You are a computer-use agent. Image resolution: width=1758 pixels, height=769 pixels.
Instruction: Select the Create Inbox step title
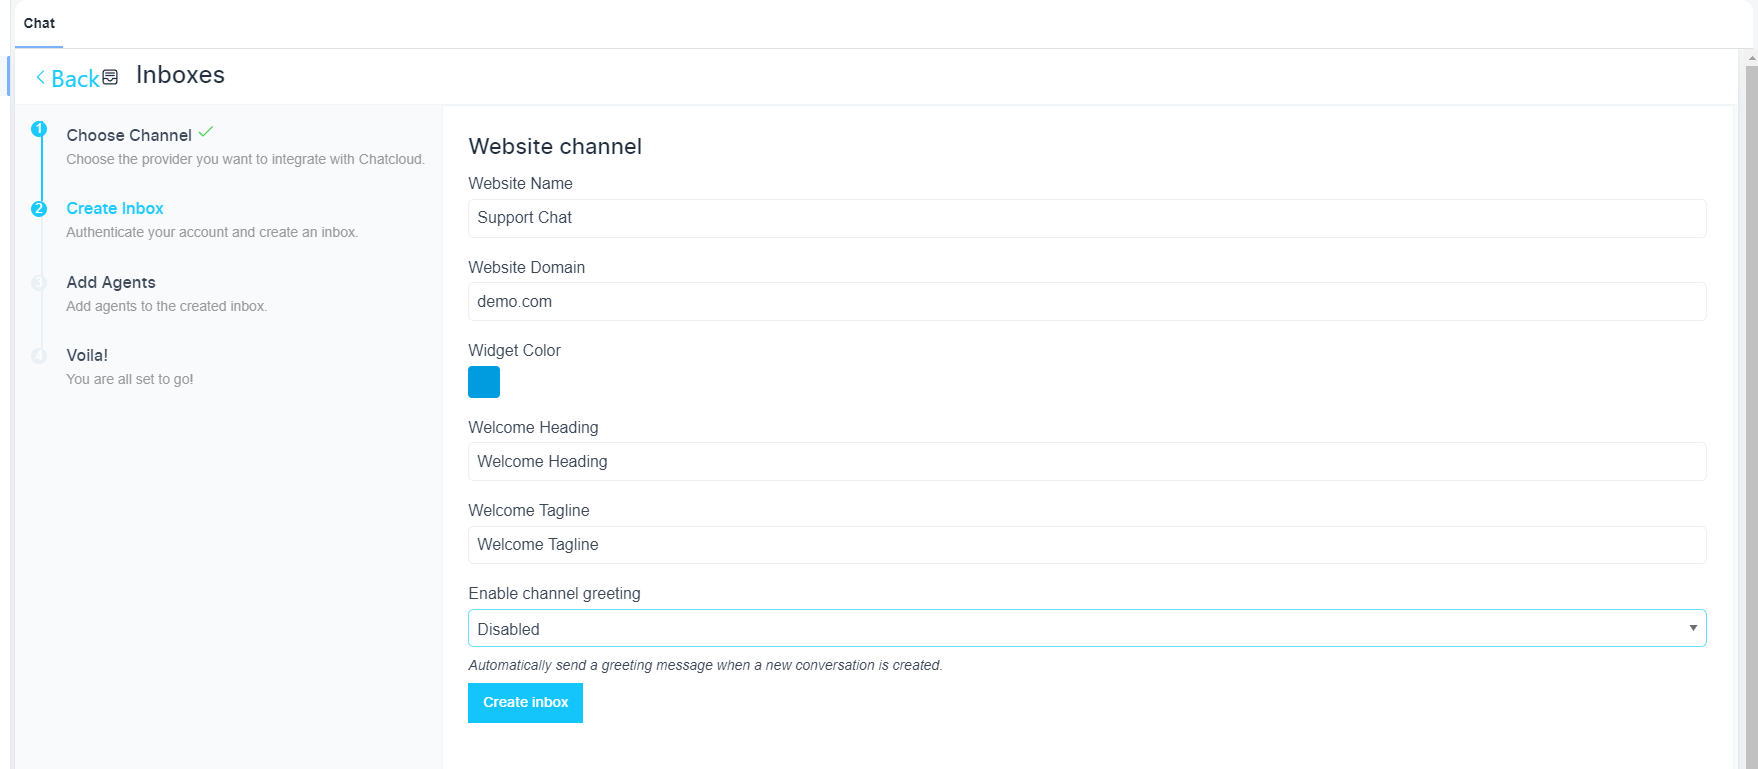click(115, 208)
